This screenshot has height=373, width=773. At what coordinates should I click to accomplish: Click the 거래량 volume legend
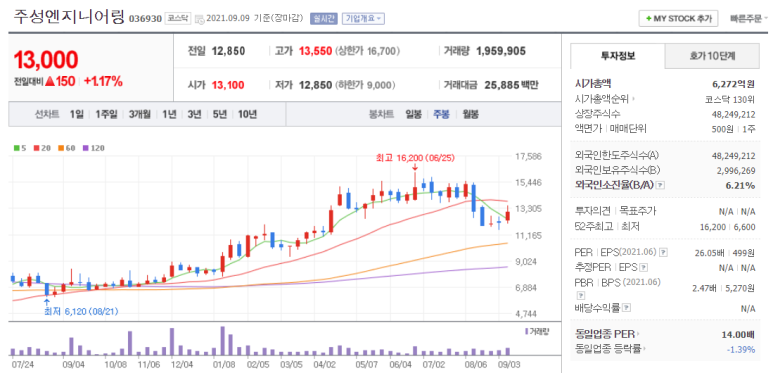[537, 332]
